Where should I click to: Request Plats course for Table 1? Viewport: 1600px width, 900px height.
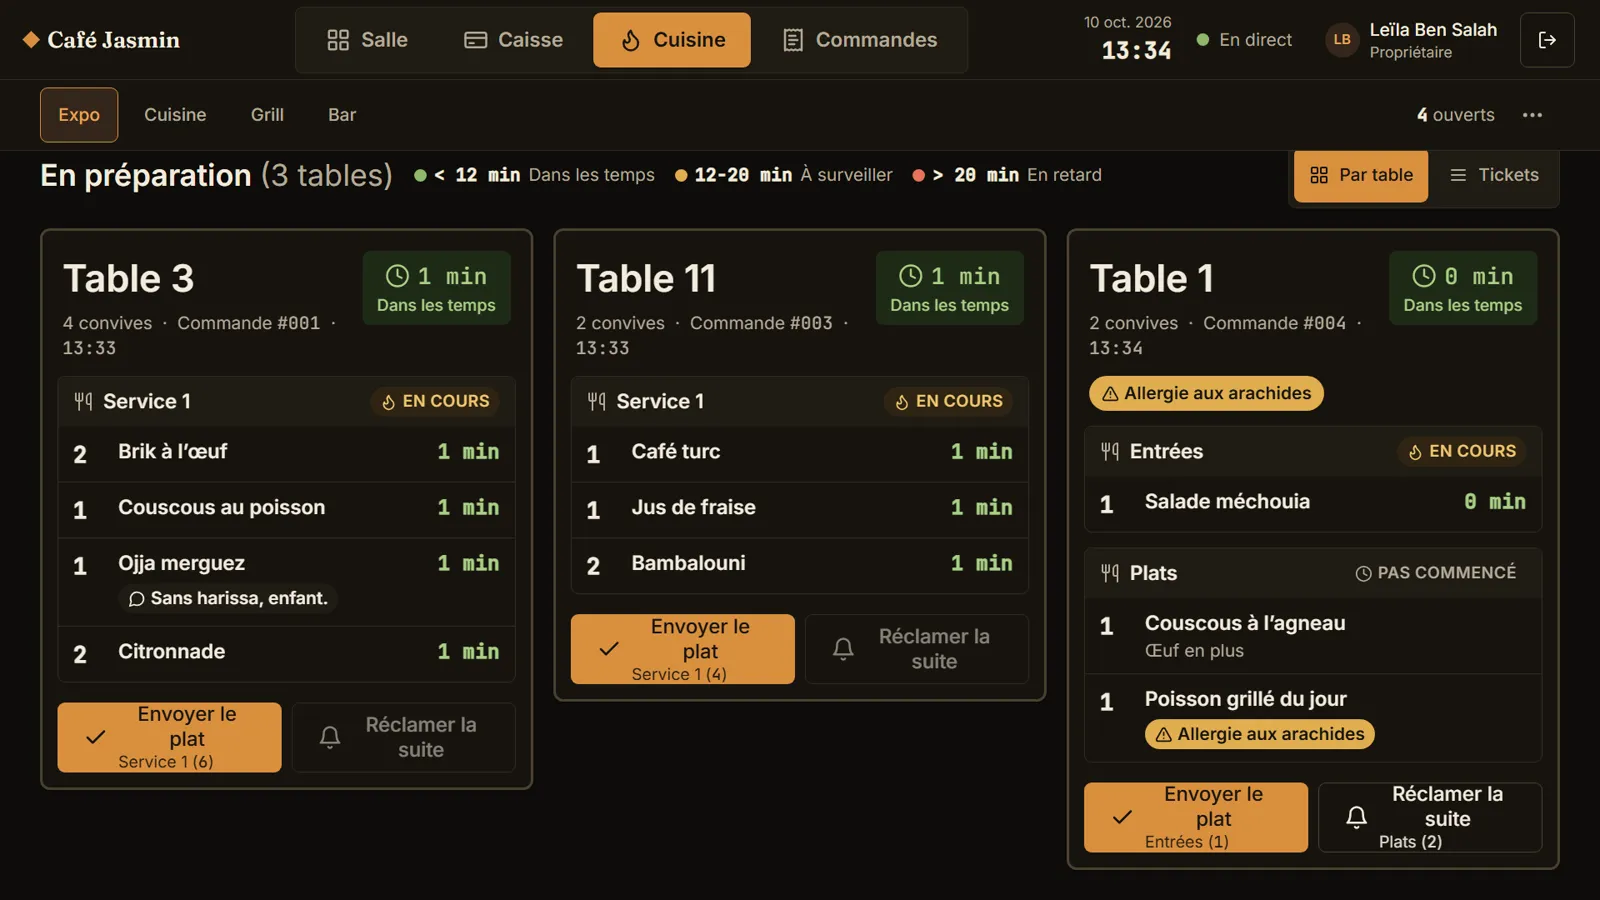pyautogui.click(x=1430, y=817)
